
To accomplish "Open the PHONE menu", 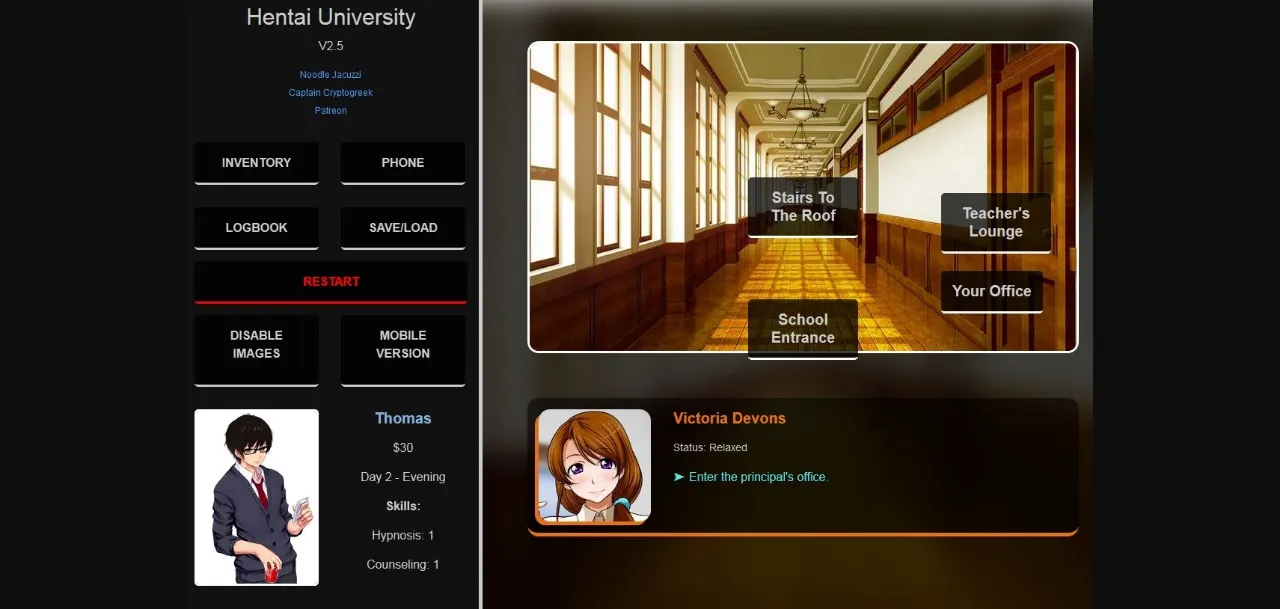I will (x=402, y=162).
